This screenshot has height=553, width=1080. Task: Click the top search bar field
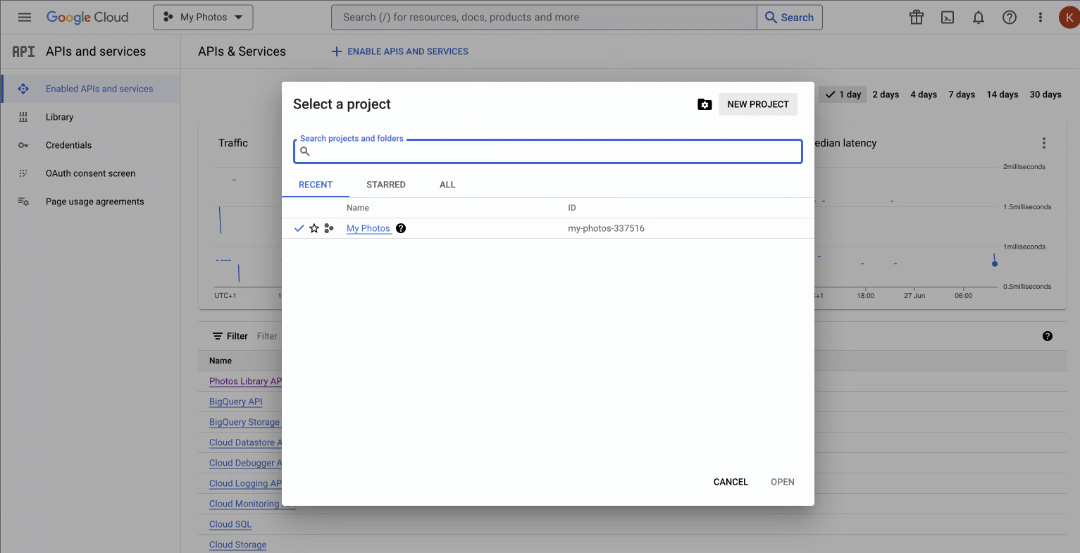[543, 17]
